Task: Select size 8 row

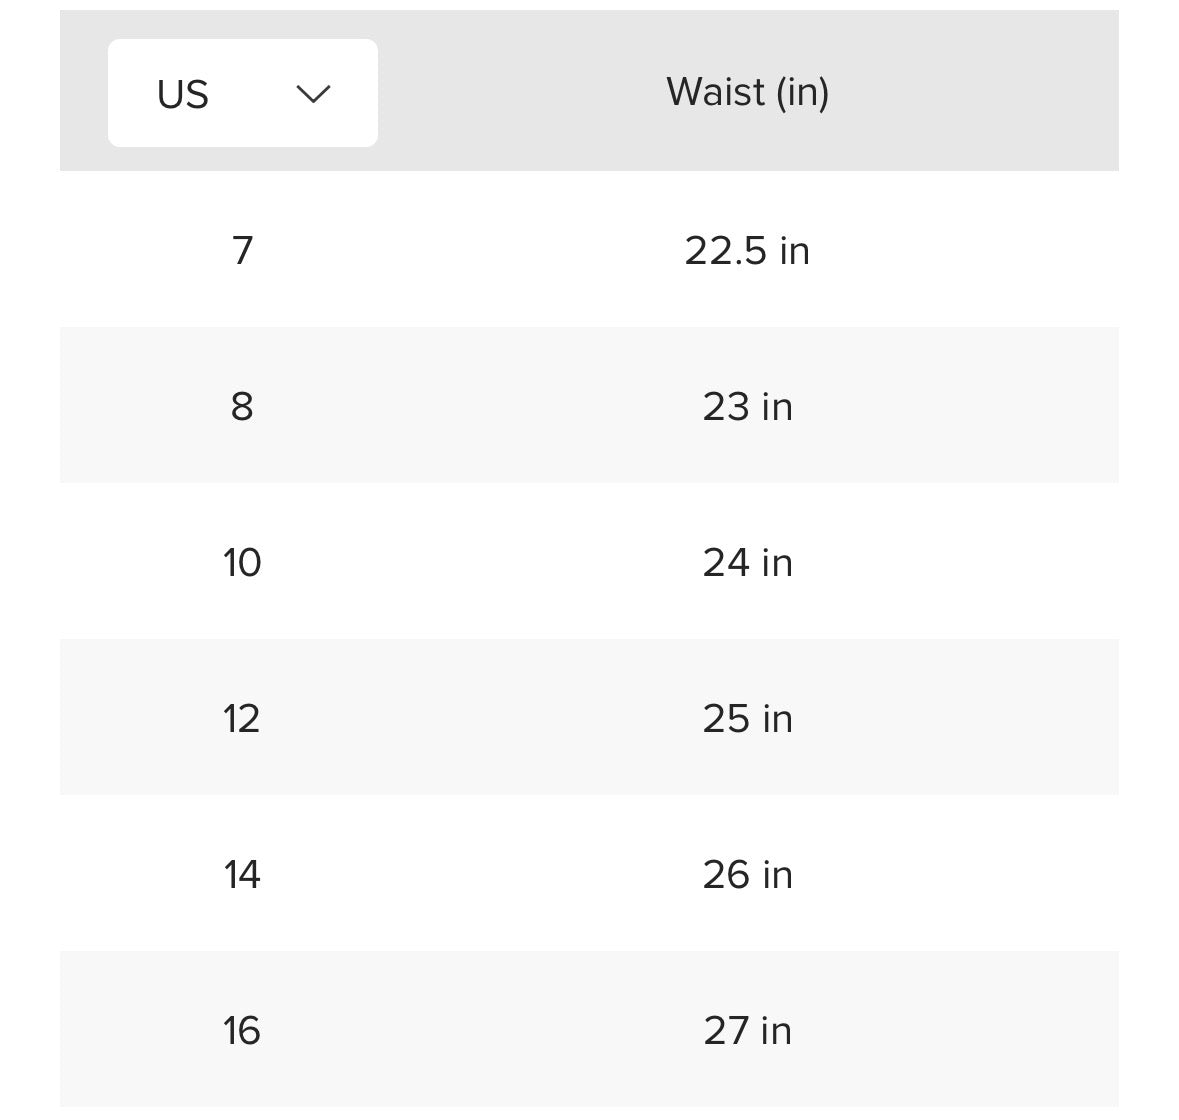Action: [x=242, y=405]
